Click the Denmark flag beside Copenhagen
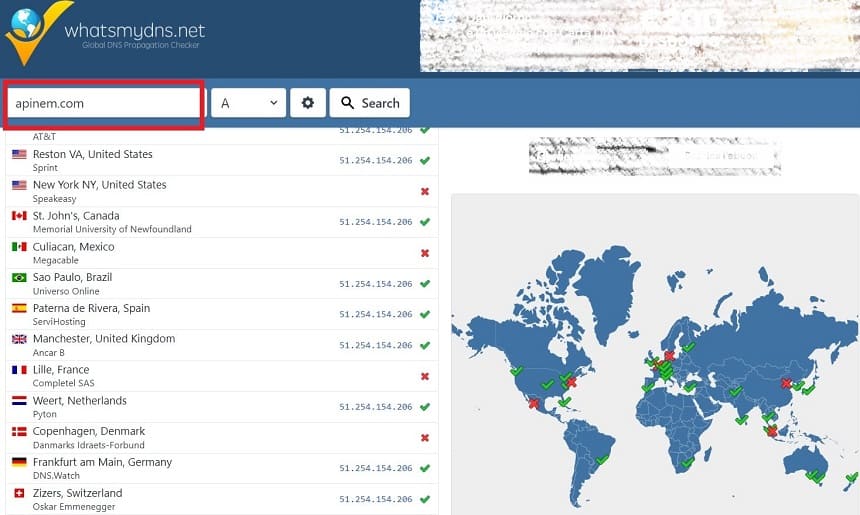 tap(19, 432)
